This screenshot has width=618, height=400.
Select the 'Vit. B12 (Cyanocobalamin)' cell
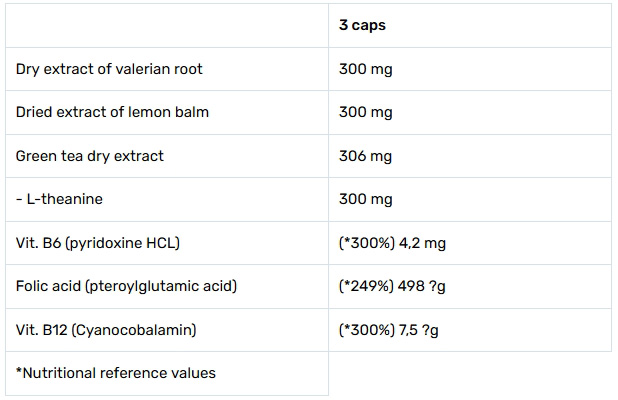(x=105, y=330)
